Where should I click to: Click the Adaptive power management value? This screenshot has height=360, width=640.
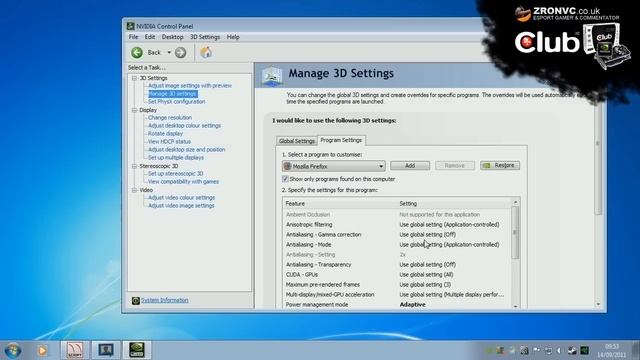(413, 304)
